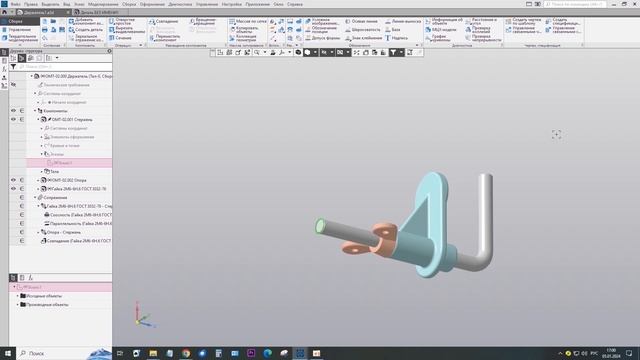This screenshot has width=640, height=360.
Task: Toggle include marker on Опора - Стержень row
Action: pyautogui.click(x=22, y=232)
